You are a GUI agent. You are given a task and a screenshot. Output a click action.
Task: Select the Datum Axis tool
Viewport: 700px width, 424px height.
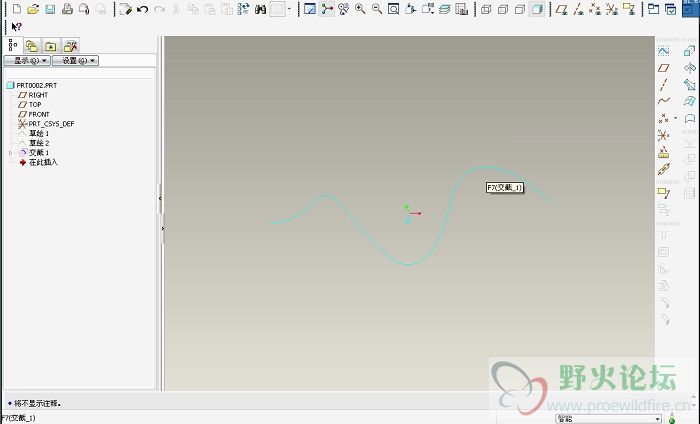pyautogui.click(x=664, y=85)
